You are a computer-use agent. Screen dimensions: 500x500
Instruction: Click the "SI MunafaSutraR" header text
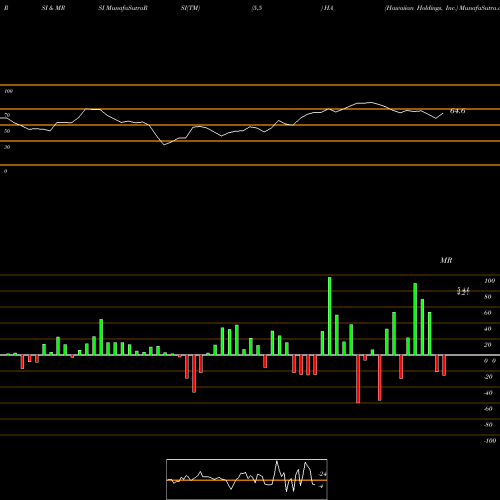[123, 8]
